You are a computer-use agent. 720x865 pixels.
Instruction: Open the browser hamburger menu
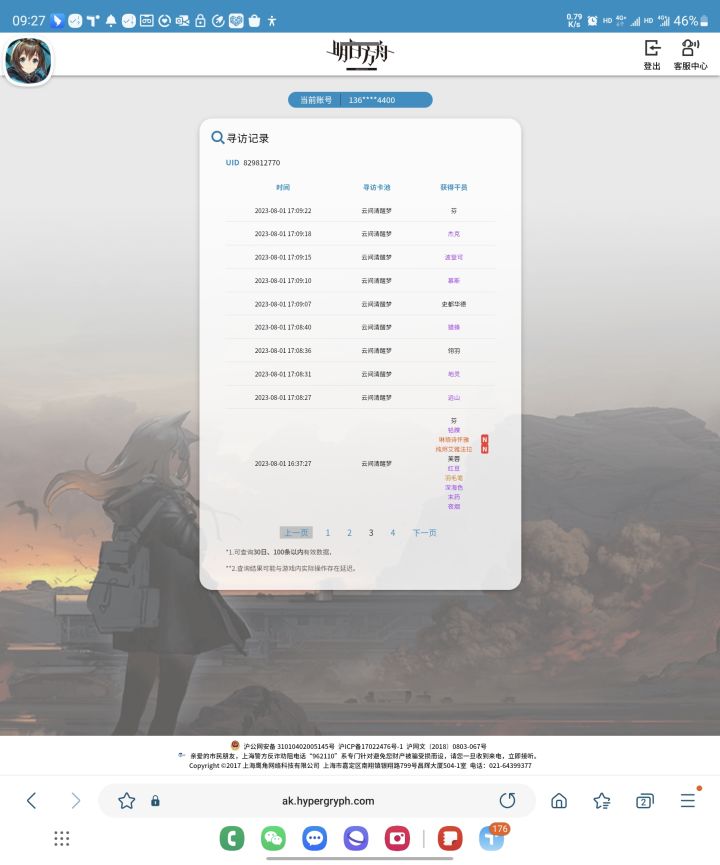[x=688, y=800]
